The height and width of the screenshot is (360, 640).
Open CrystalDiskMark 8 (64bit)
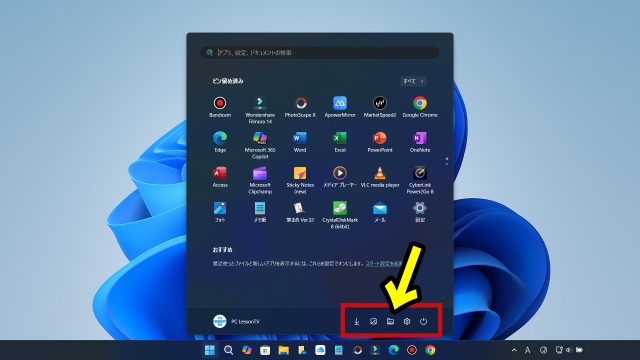(x=340, y=215)
